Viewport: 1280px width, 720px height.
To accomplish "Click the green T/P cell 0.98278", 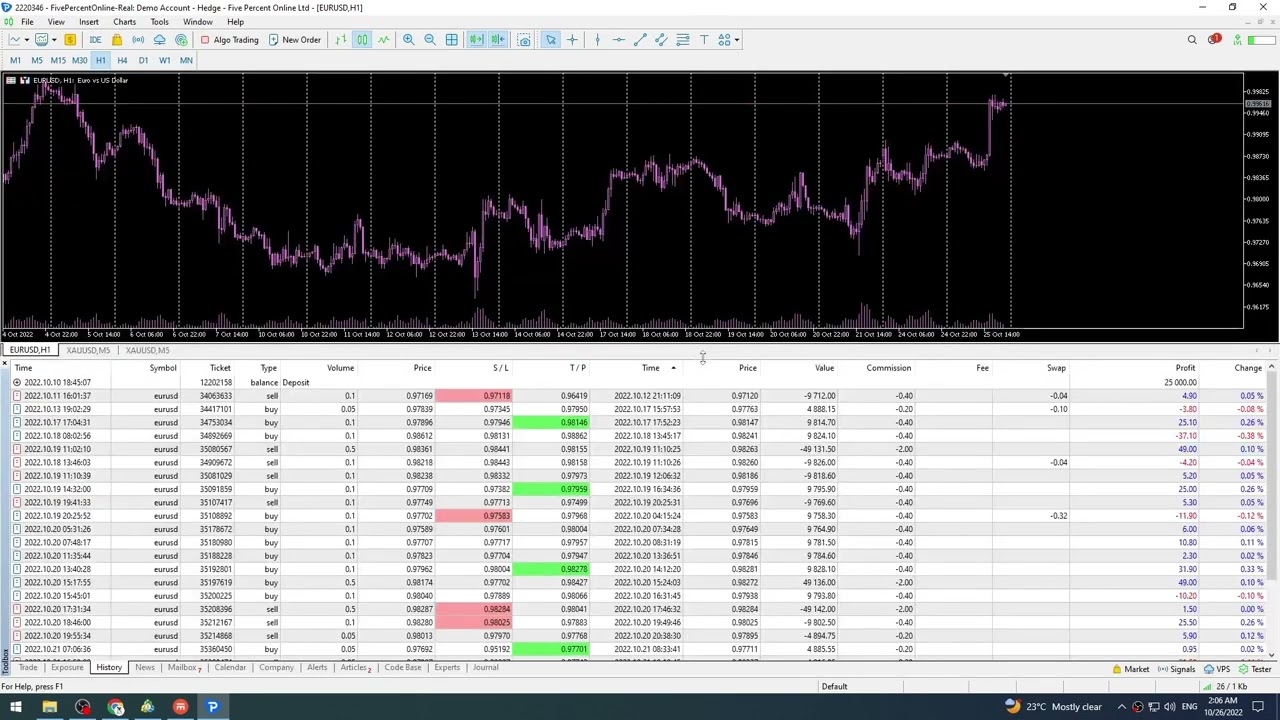I will [550, 569].
